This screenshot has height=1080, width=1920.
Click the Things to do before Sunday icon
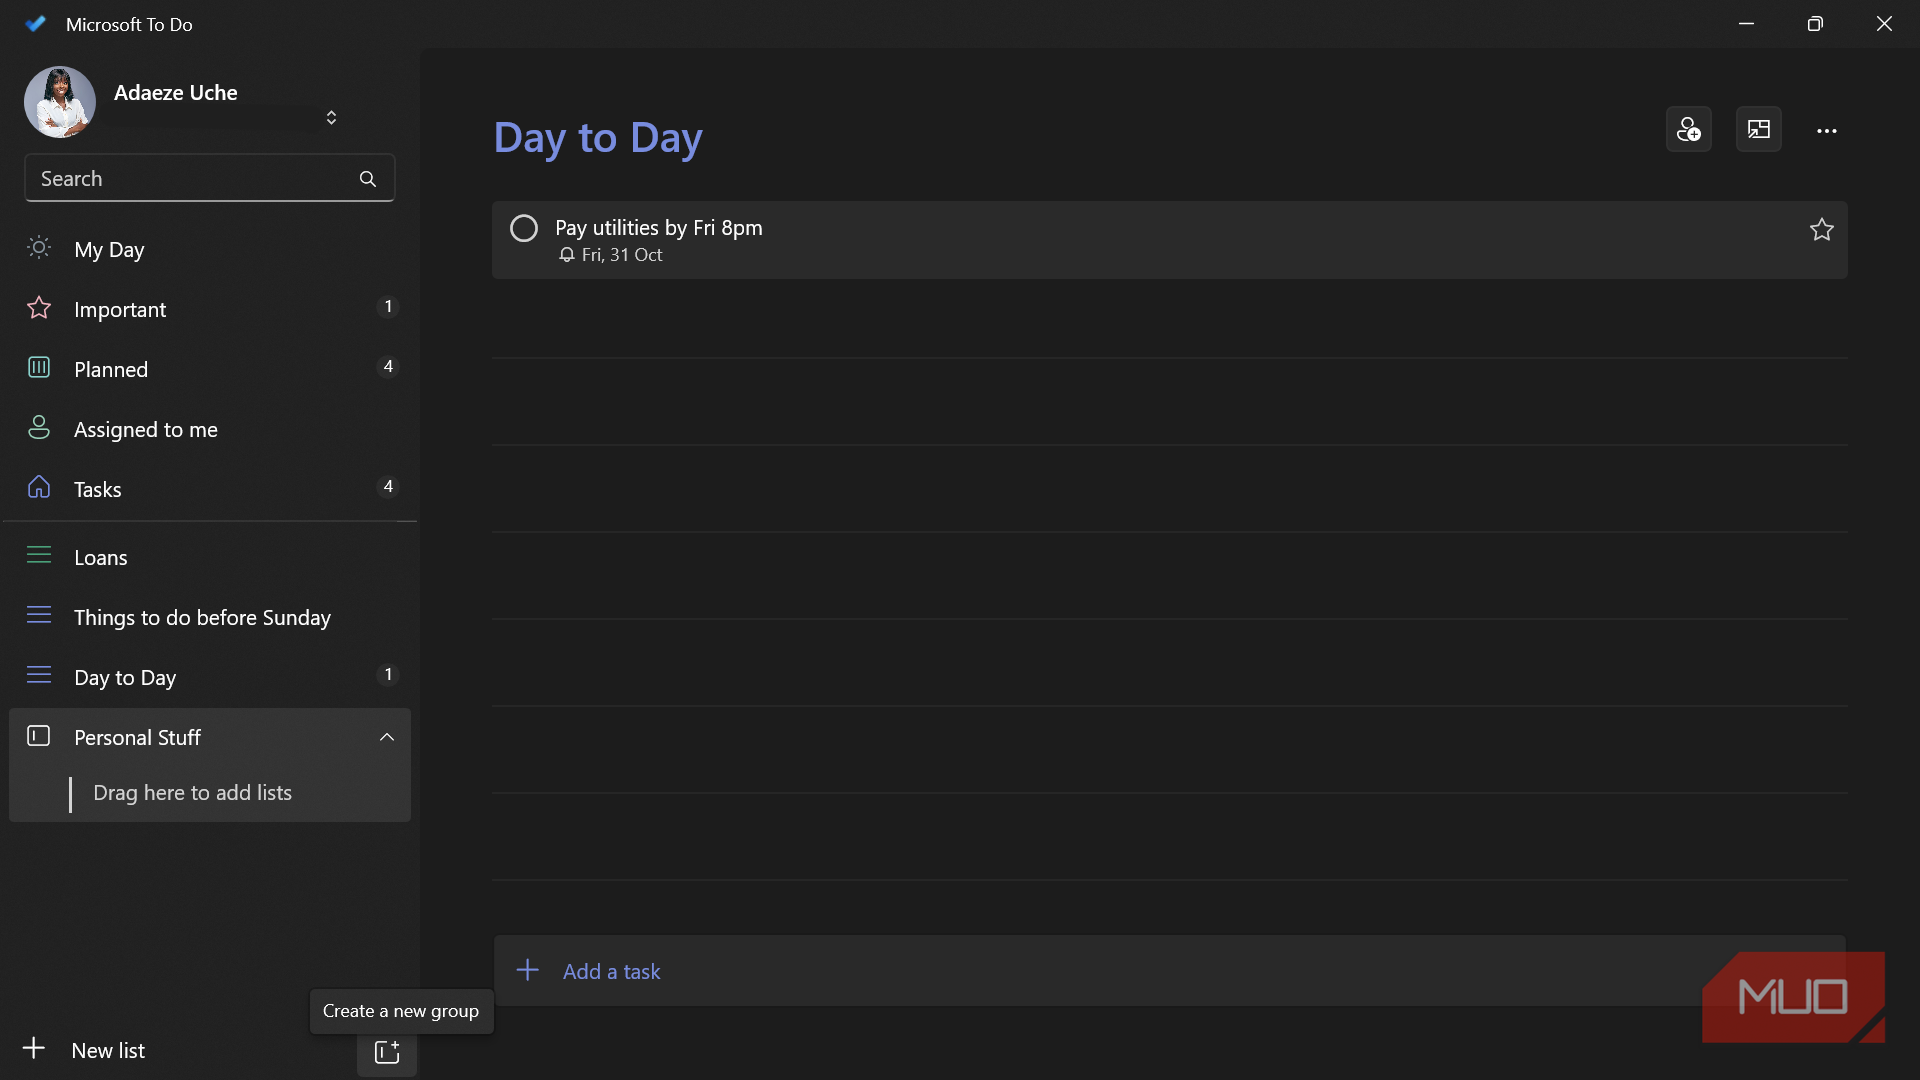39,615
